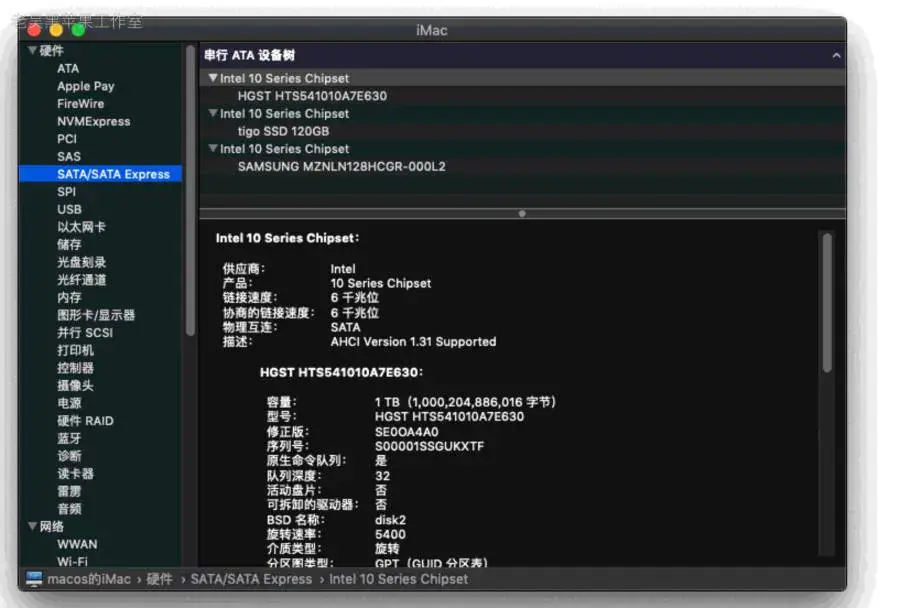Screen dimensions: 900x608
Task: Select WWAN under 网络
Action: pos(77,544)
